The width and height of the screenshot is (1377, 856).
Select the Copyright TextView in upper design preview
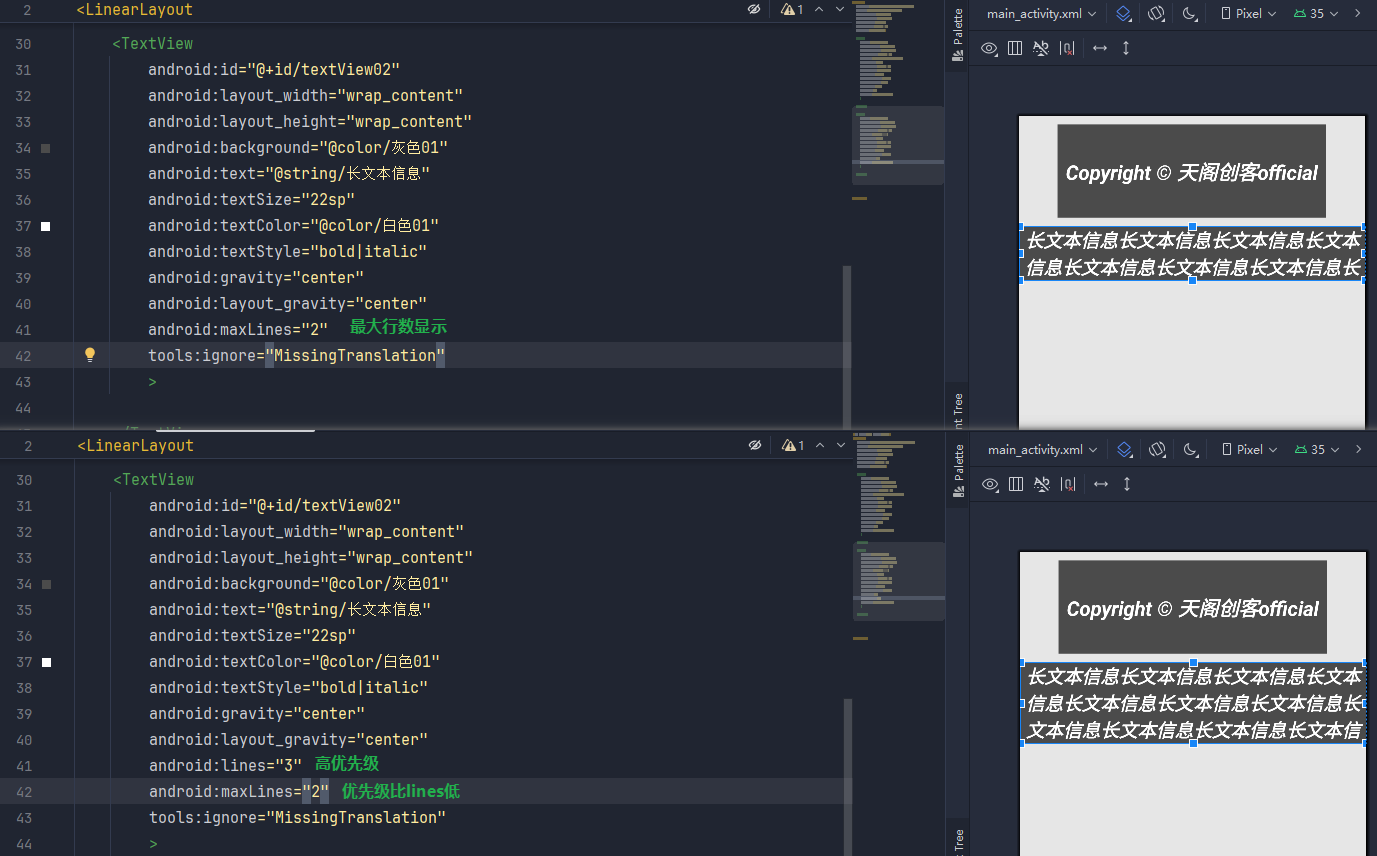tap(1191, 171)
